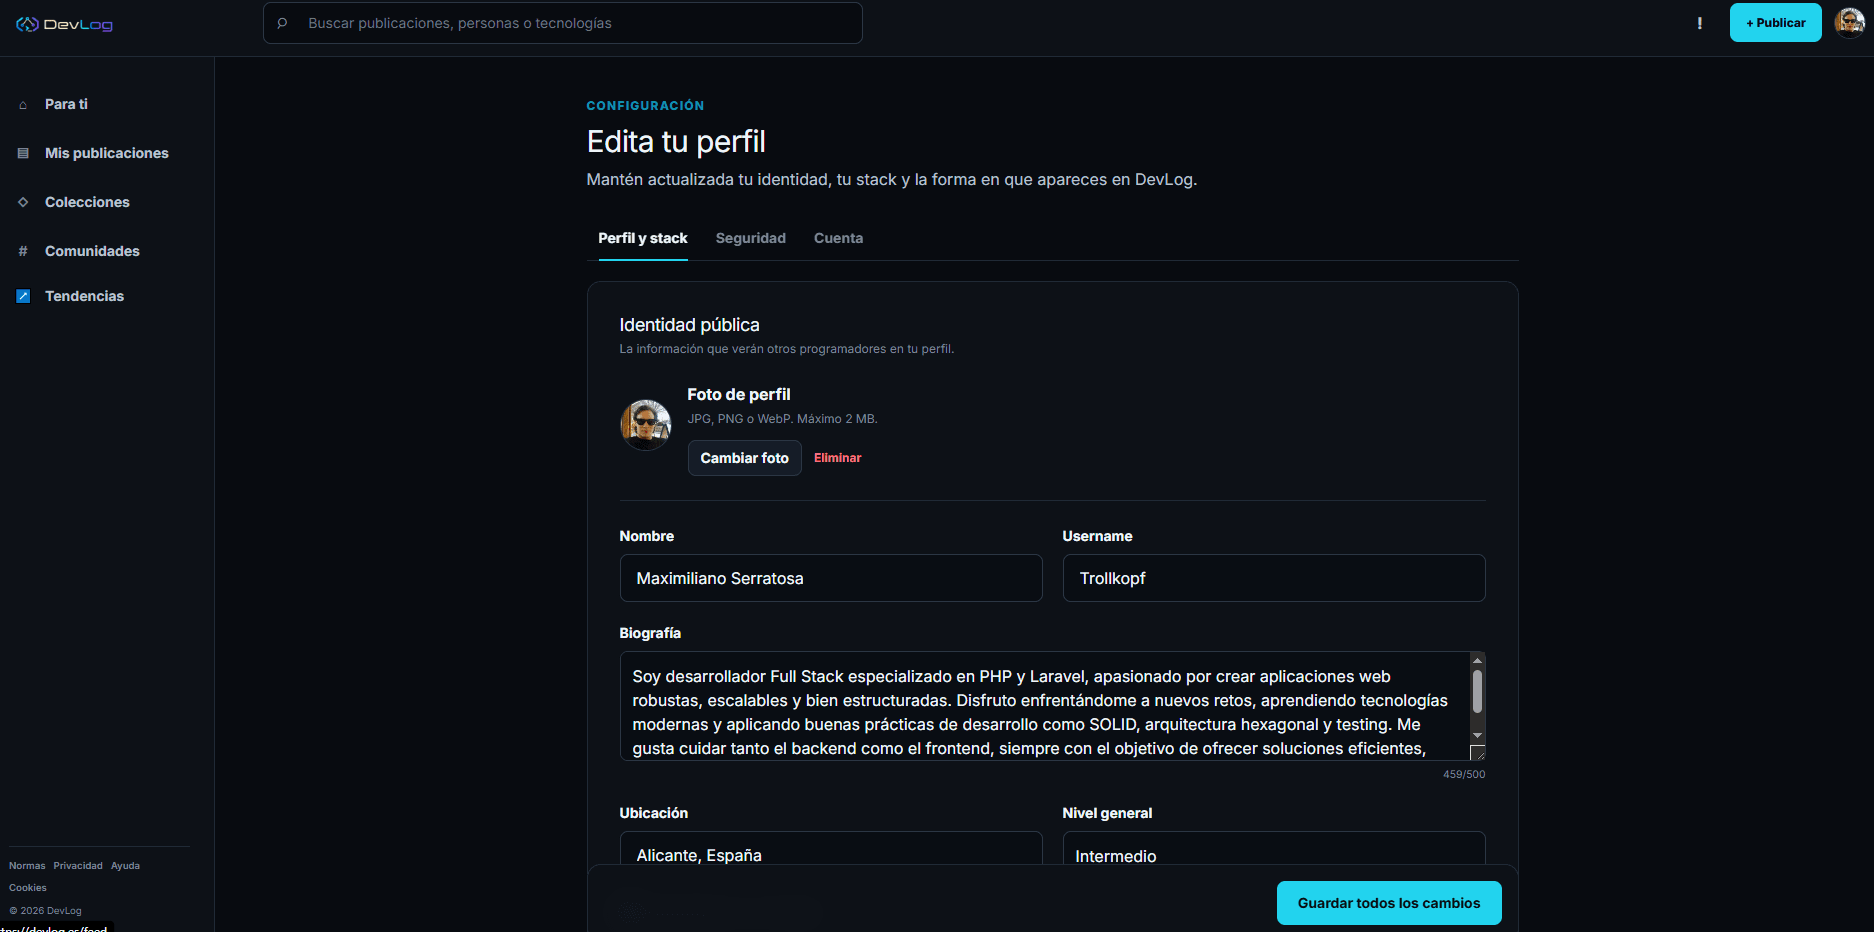The height and width of the screenshot is (932, 1874).
Task: Click the profile photo thumbnail
Action: pyautogui.click(x=645, y=424)
